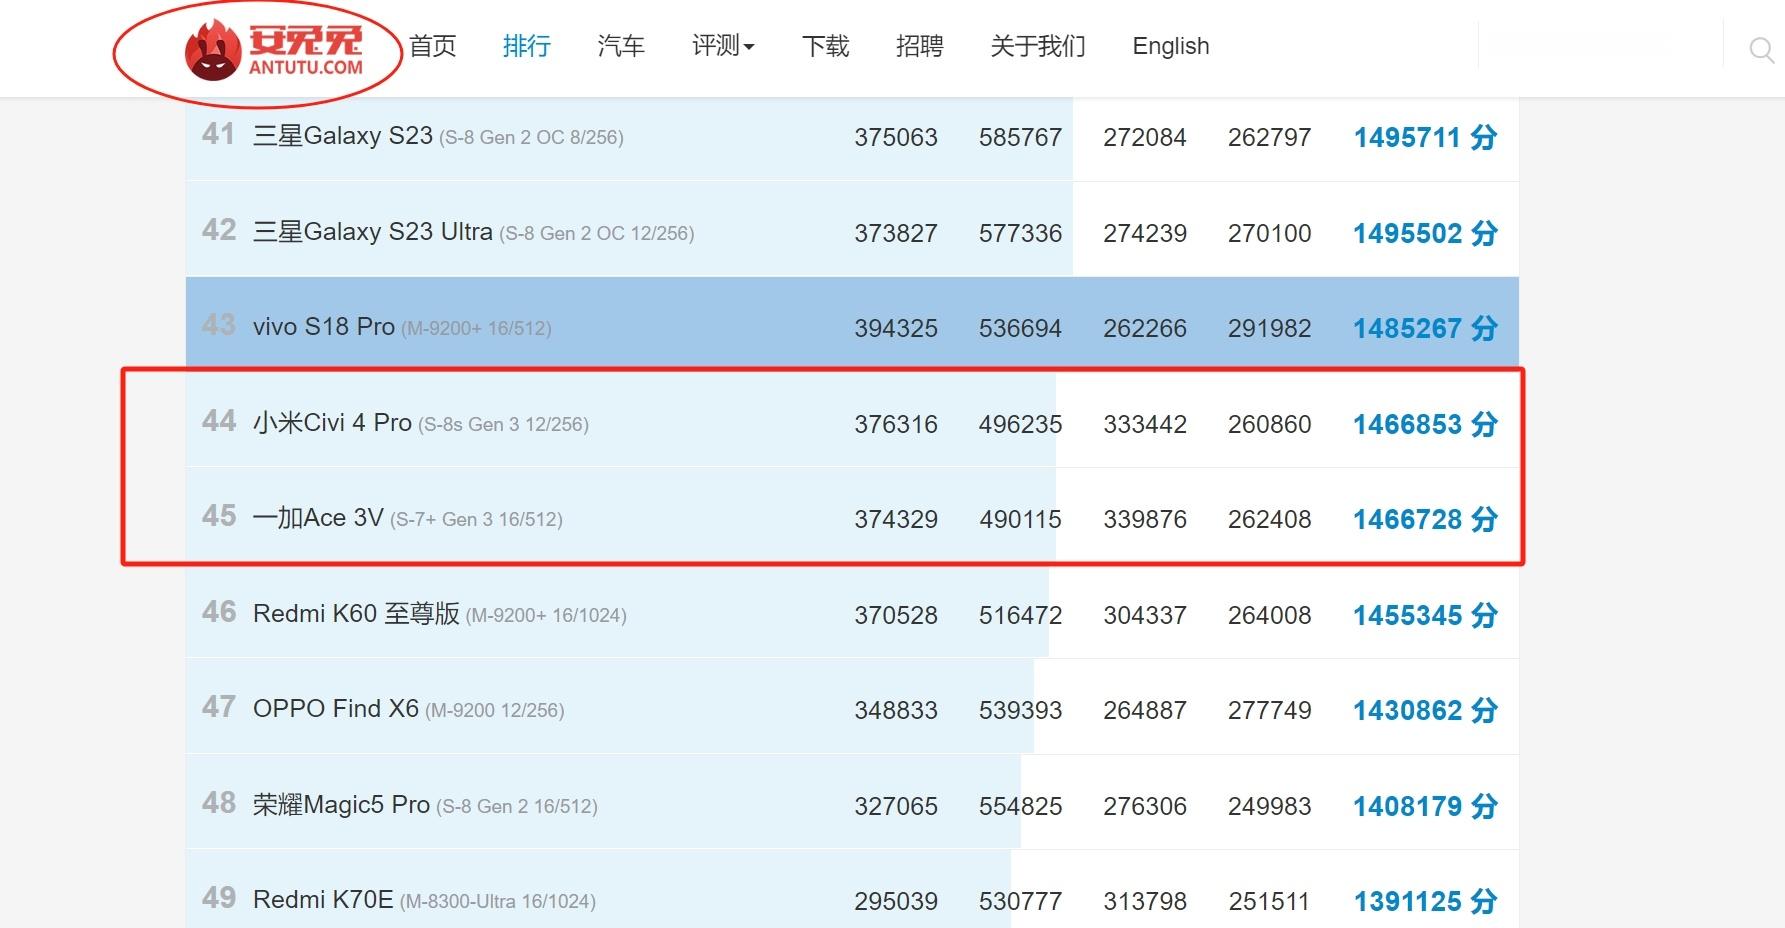This screenshot has width=1785, height=928.
Task: Click the value 516472 for Redmi K60
Action: [x=1020, y=615]
